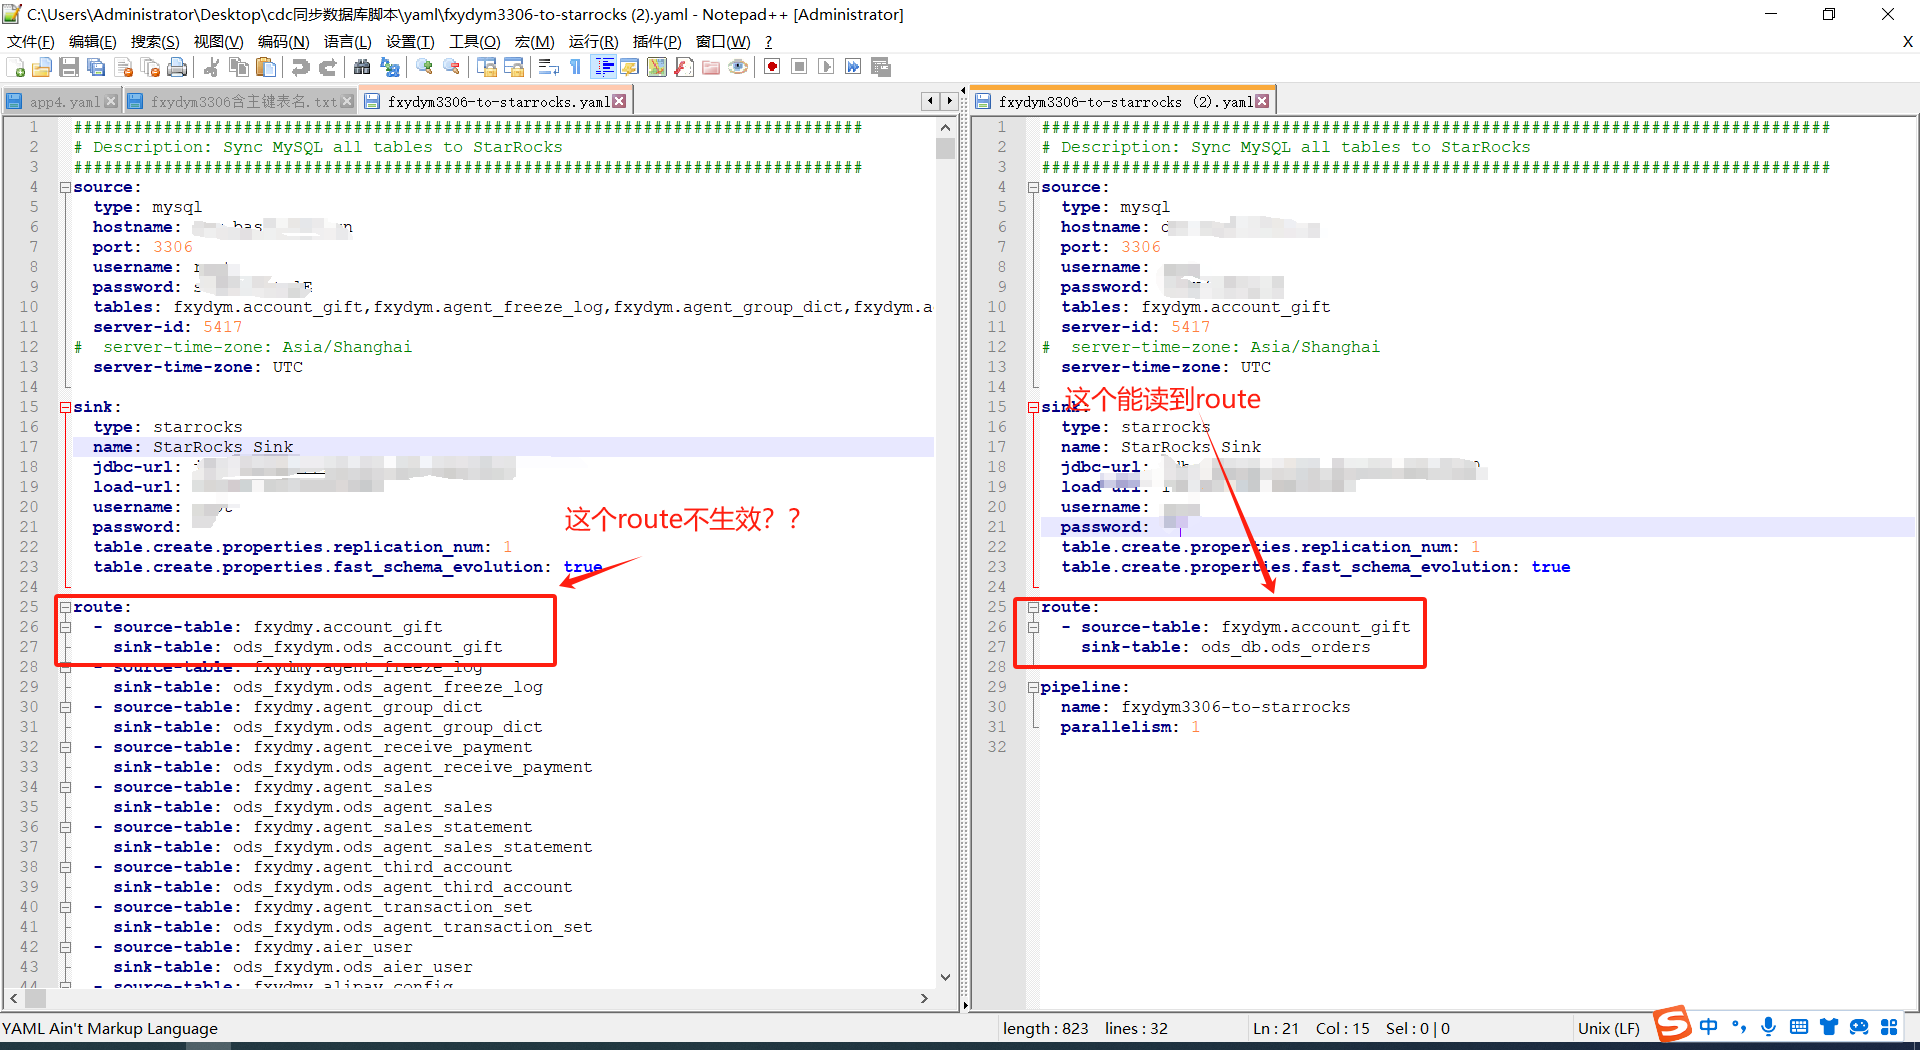Collapse the route block in left pane
This screenshot has width=1920, height=1050.
point(65,607)
